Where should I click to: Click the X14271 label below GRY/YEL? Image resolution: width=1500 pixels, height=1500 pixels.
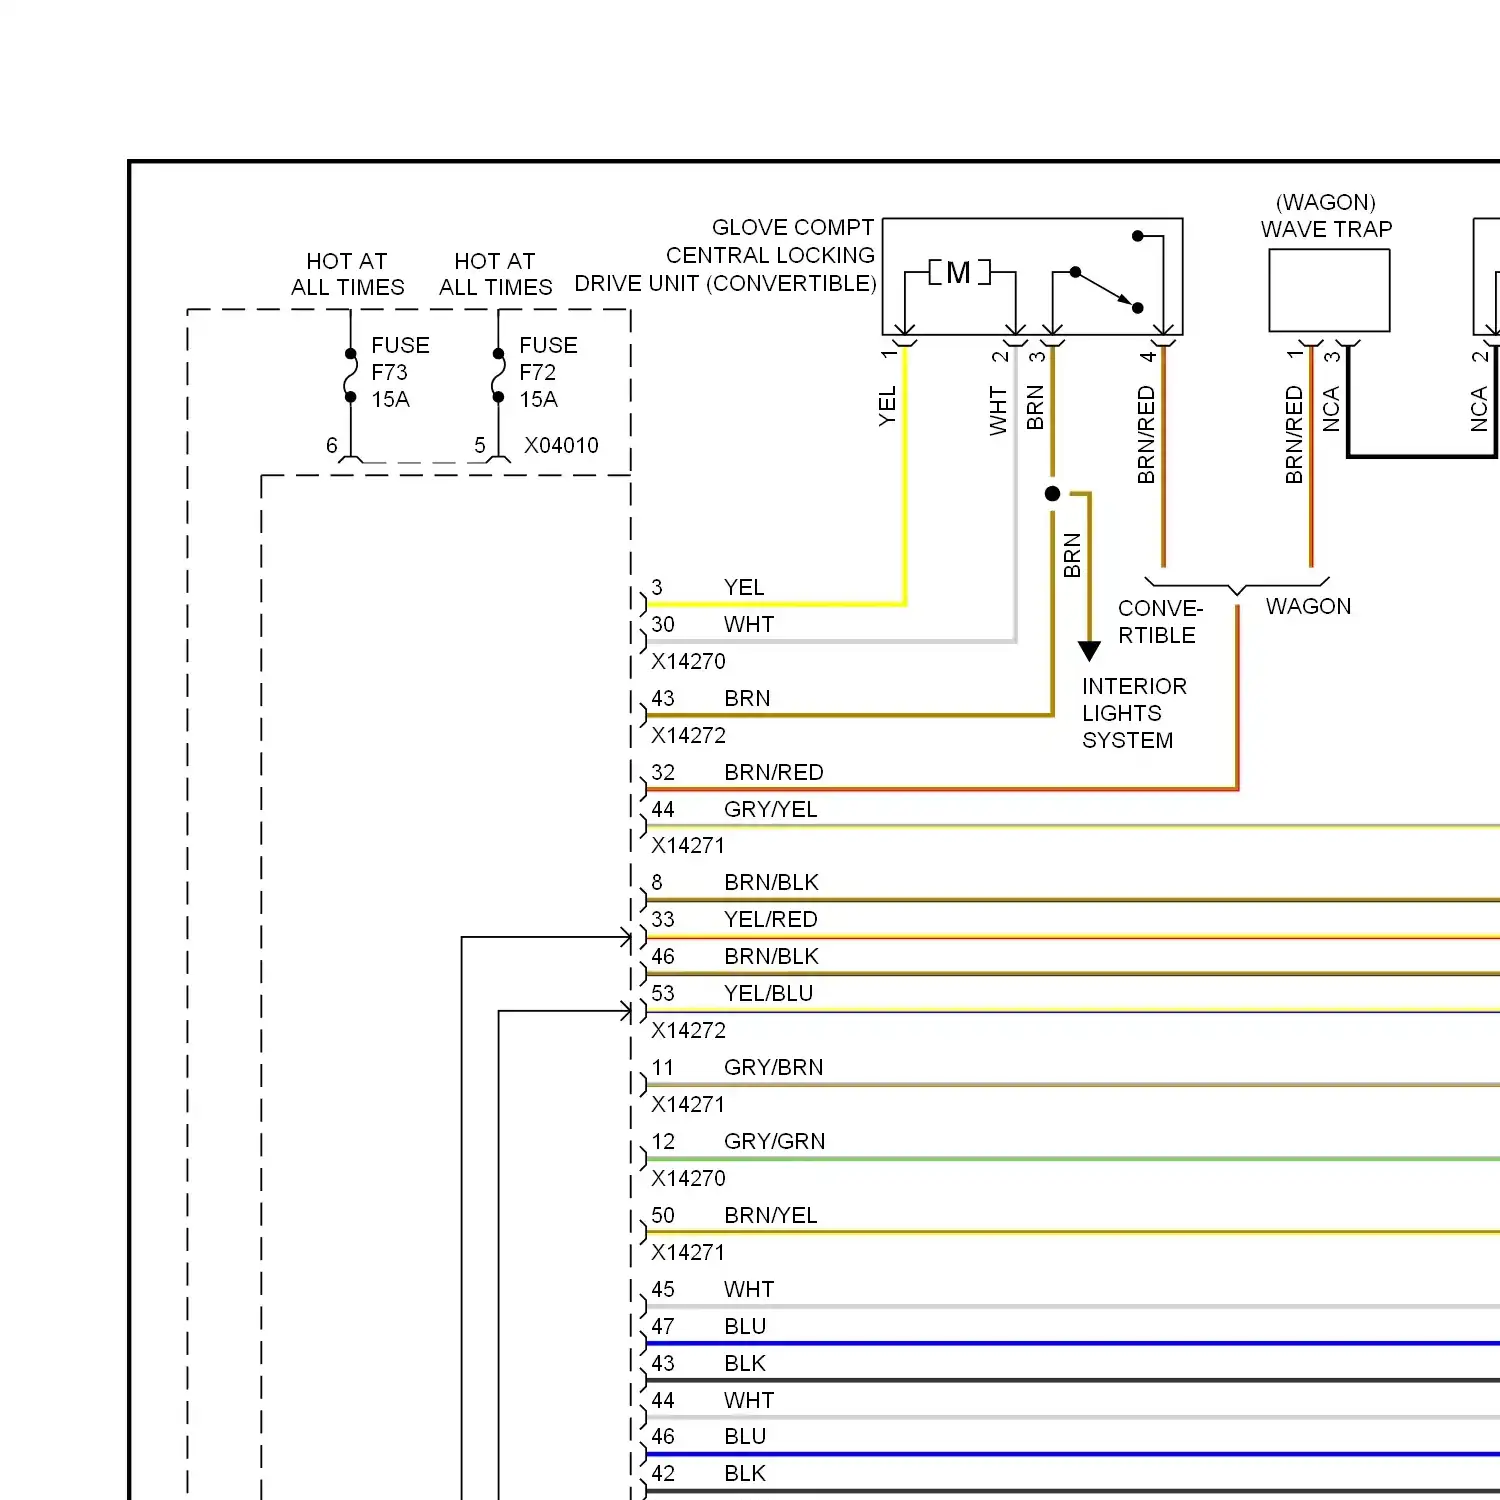tap(688, 845)
